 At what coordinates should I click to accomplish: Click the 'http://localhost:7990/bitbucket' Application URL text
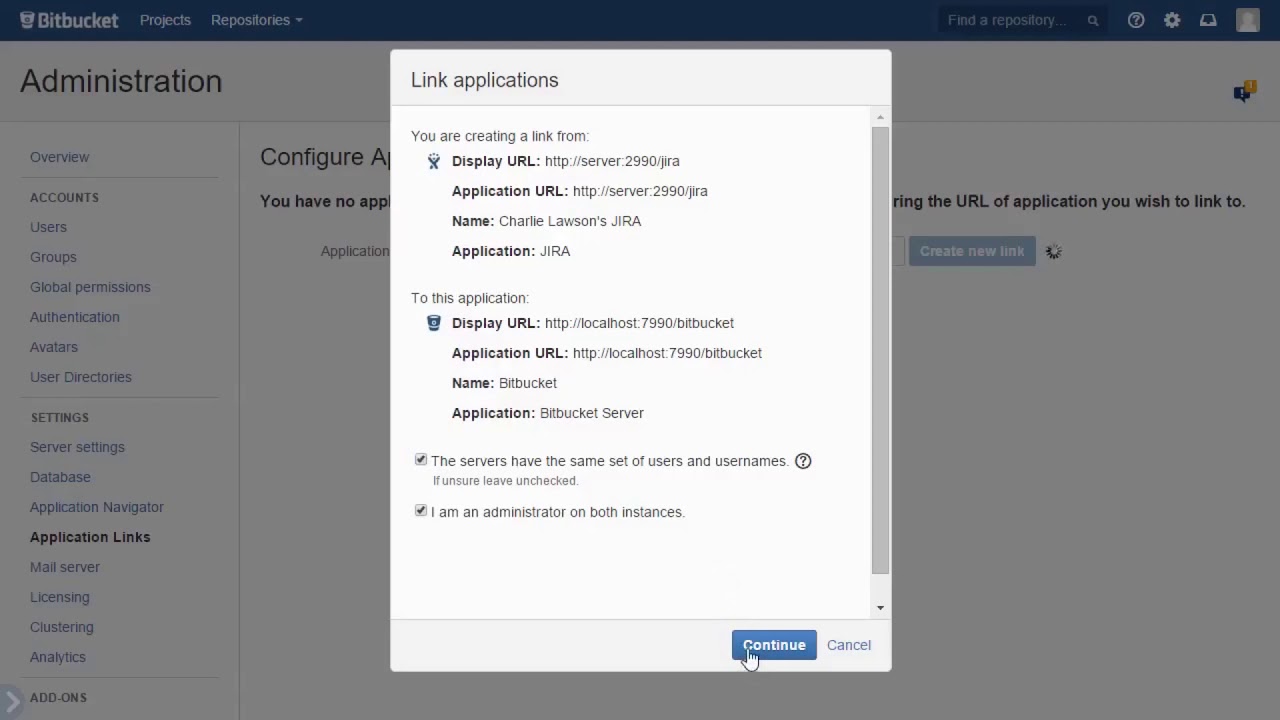coord(667,353)
